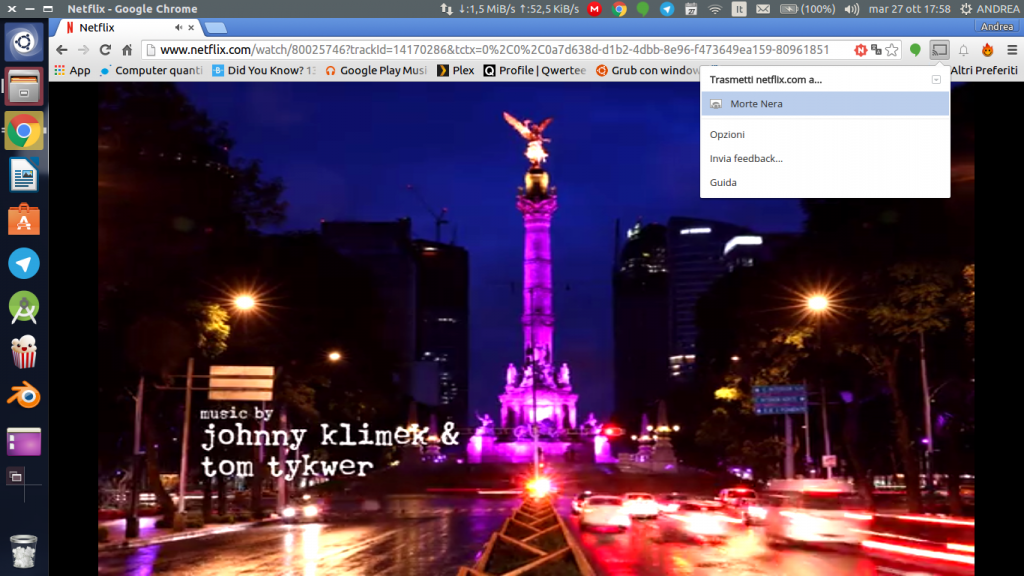Expand the Trasmetti netflix.com dropdown arrow
Screen dimensions: 1024x576
coord(936,80)
